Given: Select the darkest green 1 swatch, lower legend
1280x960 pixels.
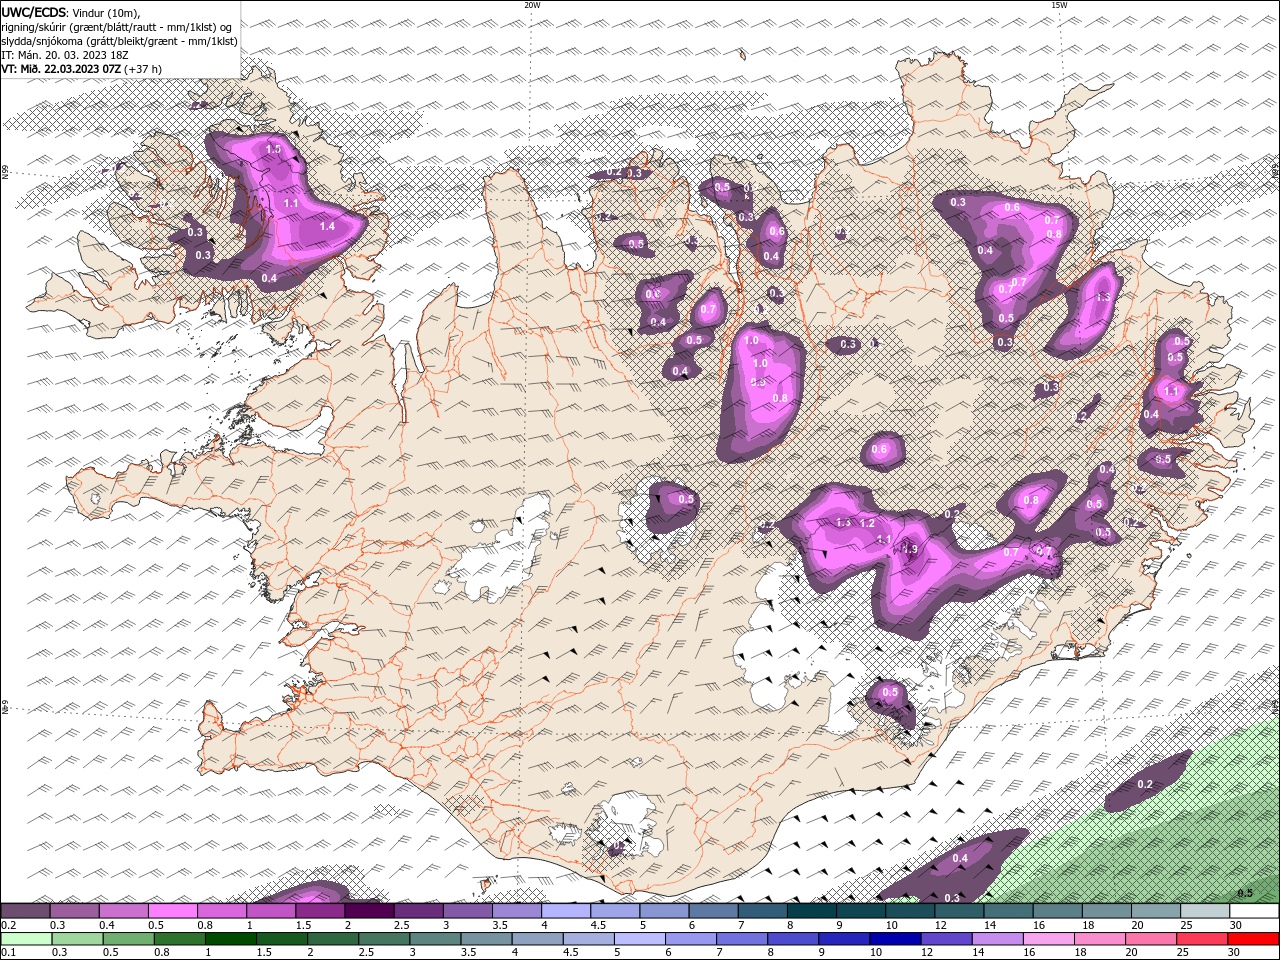Looking at the screenshot, I should point(230,939).
